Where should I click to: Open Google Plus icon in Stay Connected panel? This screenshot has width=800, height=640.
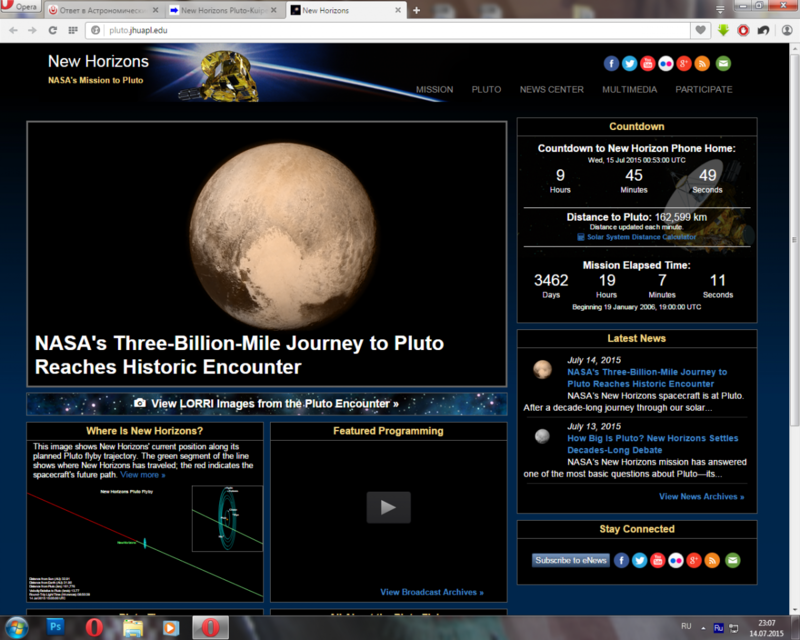(x=694, y=560)
